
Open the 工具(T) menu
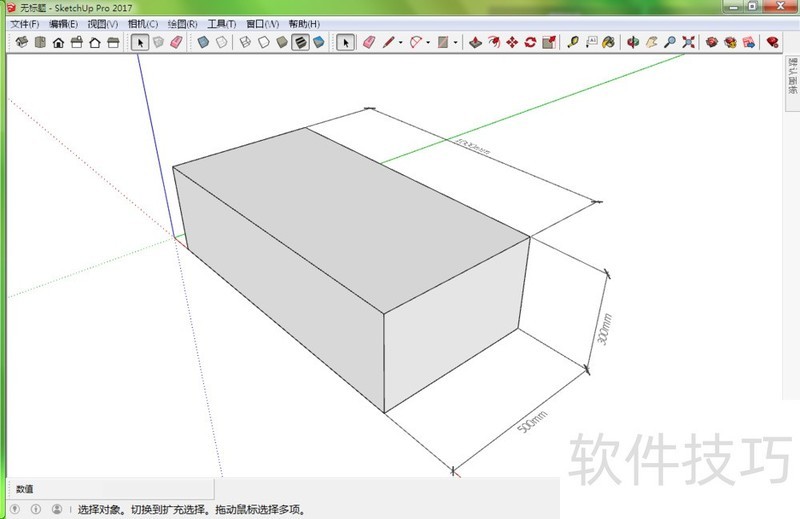coord(221,24)
